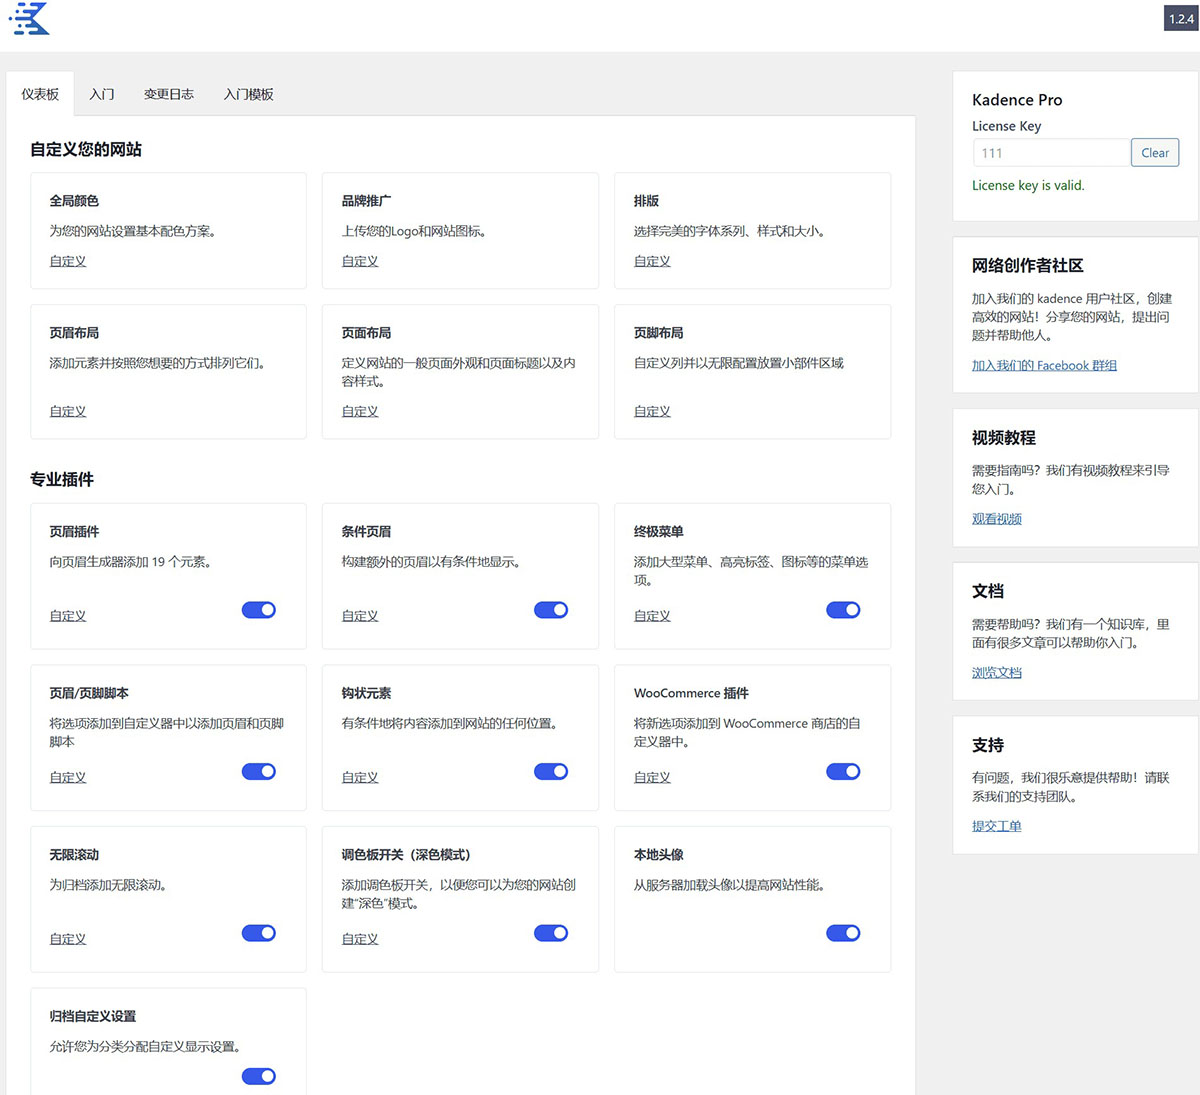
Task: Click the 支持 heading
Action: 988,745
